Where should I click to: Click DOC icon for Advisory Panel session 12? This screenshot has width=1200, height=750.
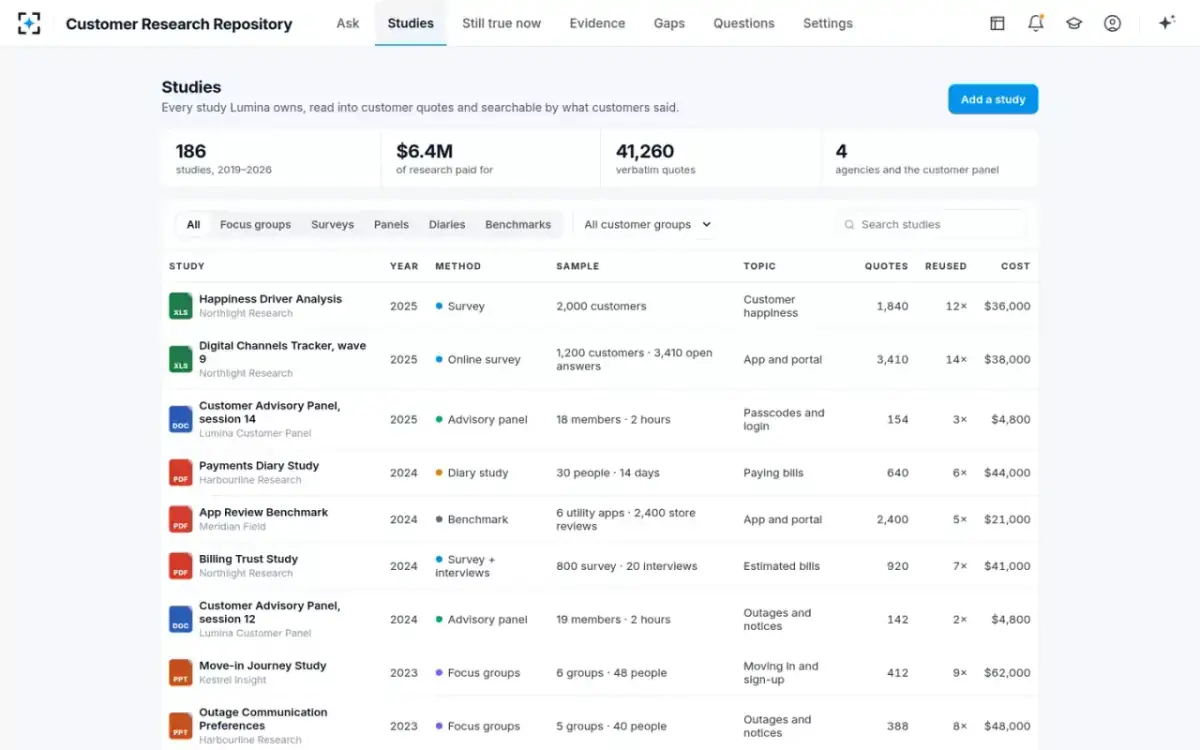[180, 619]
